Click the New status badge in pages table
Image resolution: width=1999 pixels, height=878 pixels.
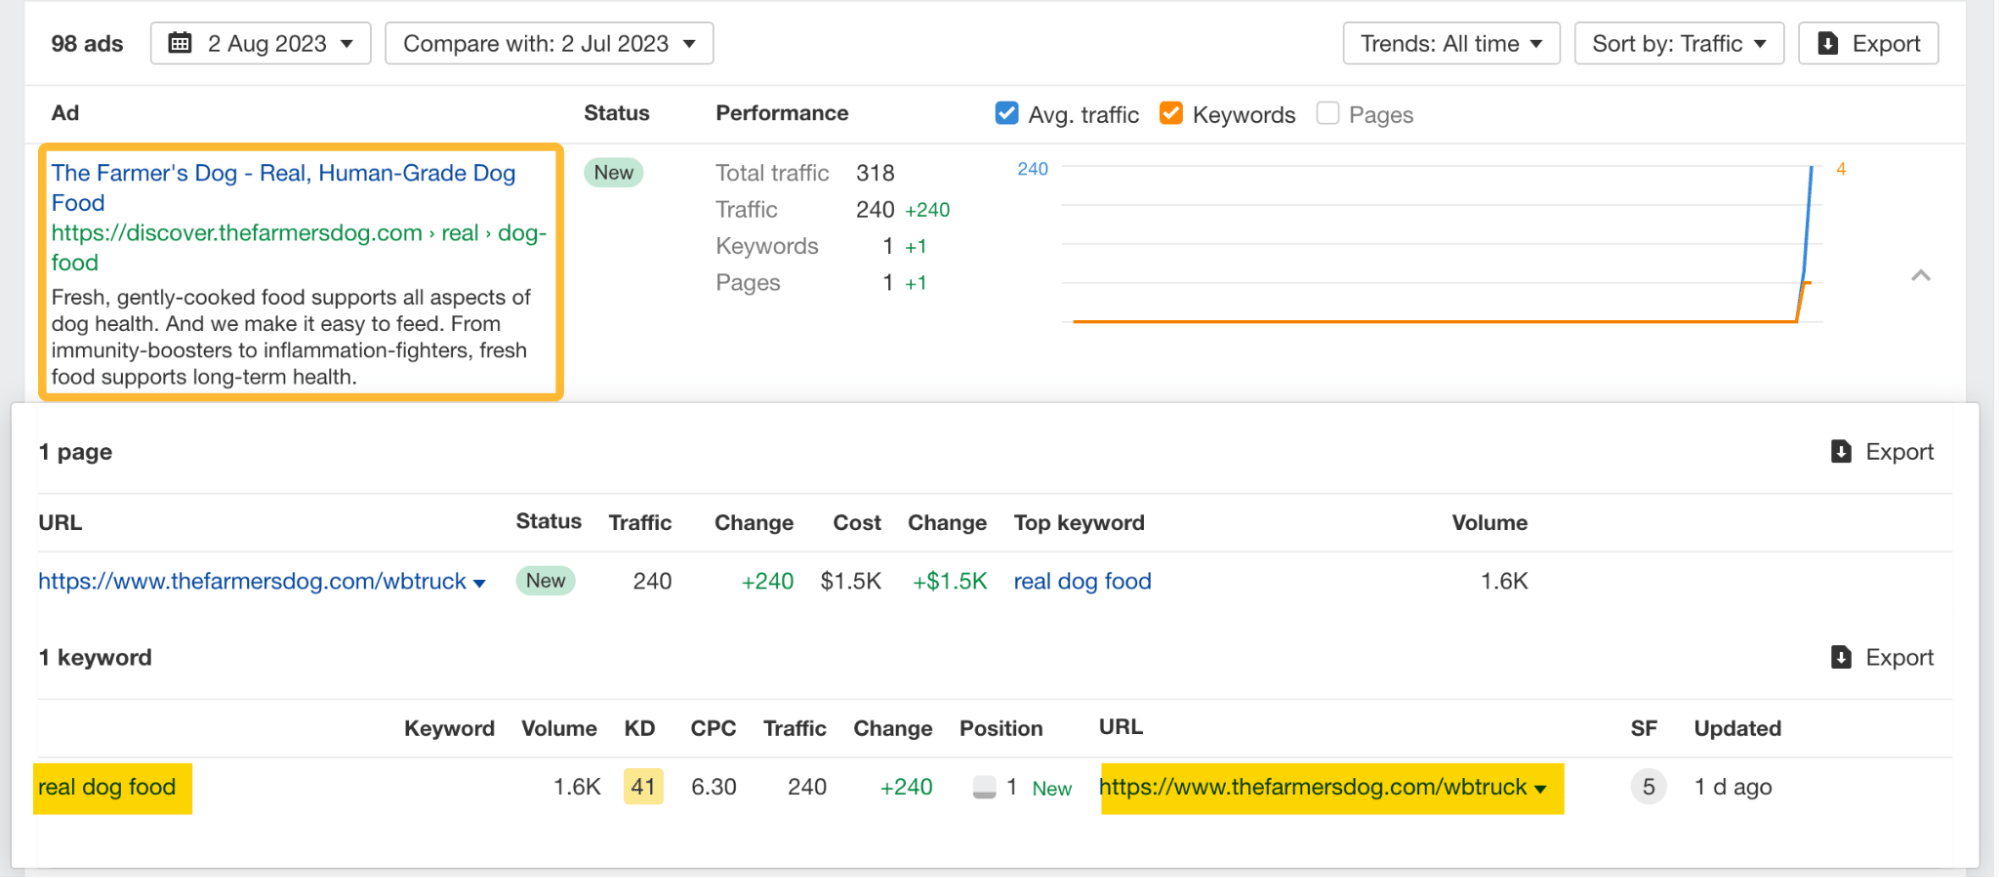coord(545,581)
